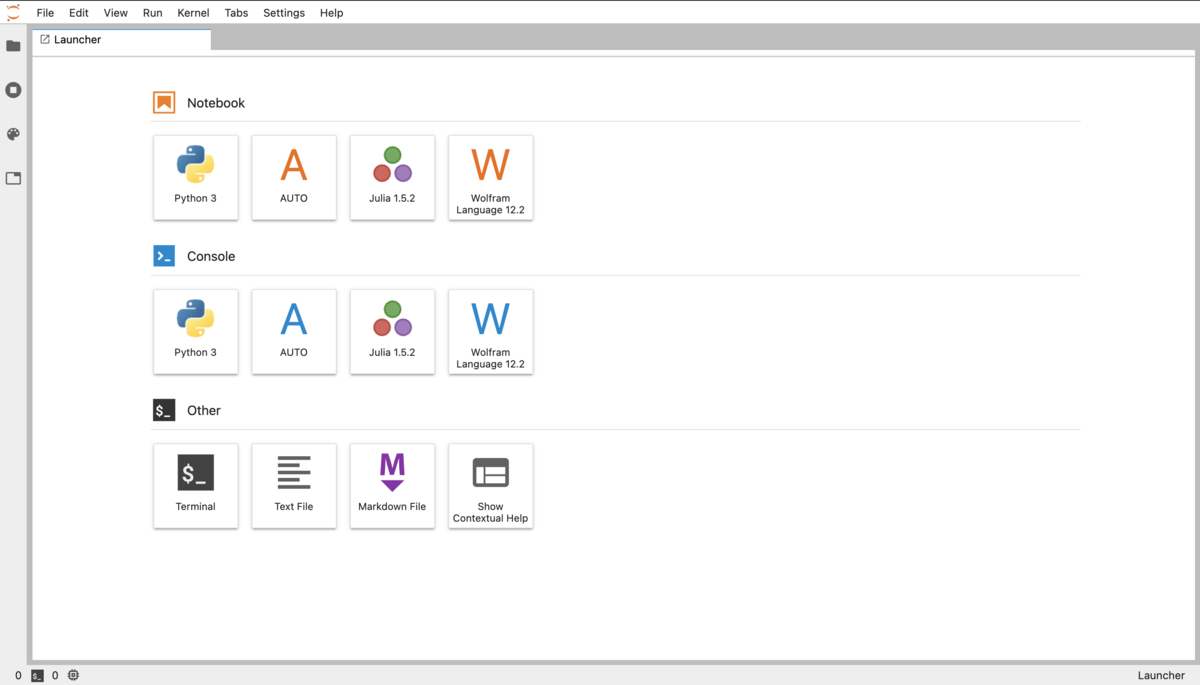Open the Run menu
The width and height of the screenshot is (1200, 685).
point(152,13)
